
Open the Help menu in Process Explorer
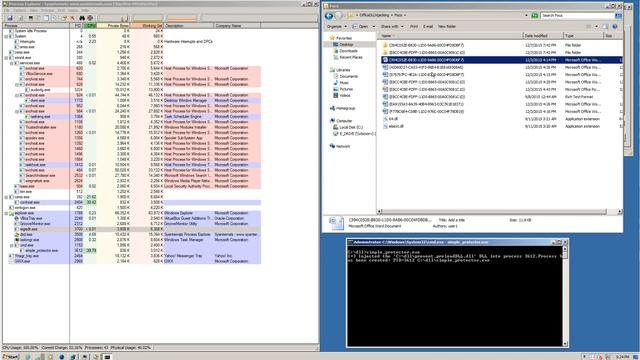(x=85, y=10)
